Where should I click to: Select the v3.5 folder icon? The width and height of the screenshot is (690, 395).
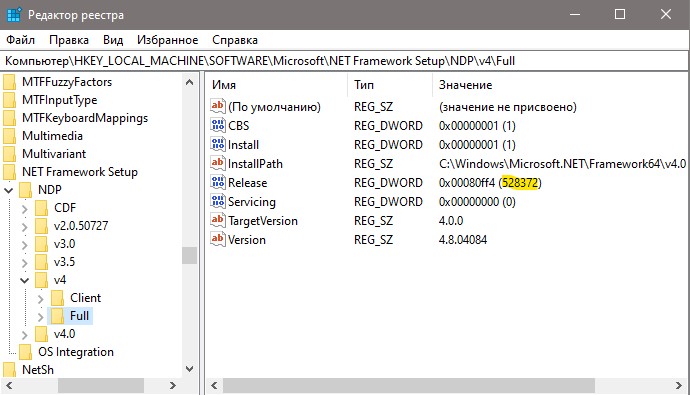(41, 263)
